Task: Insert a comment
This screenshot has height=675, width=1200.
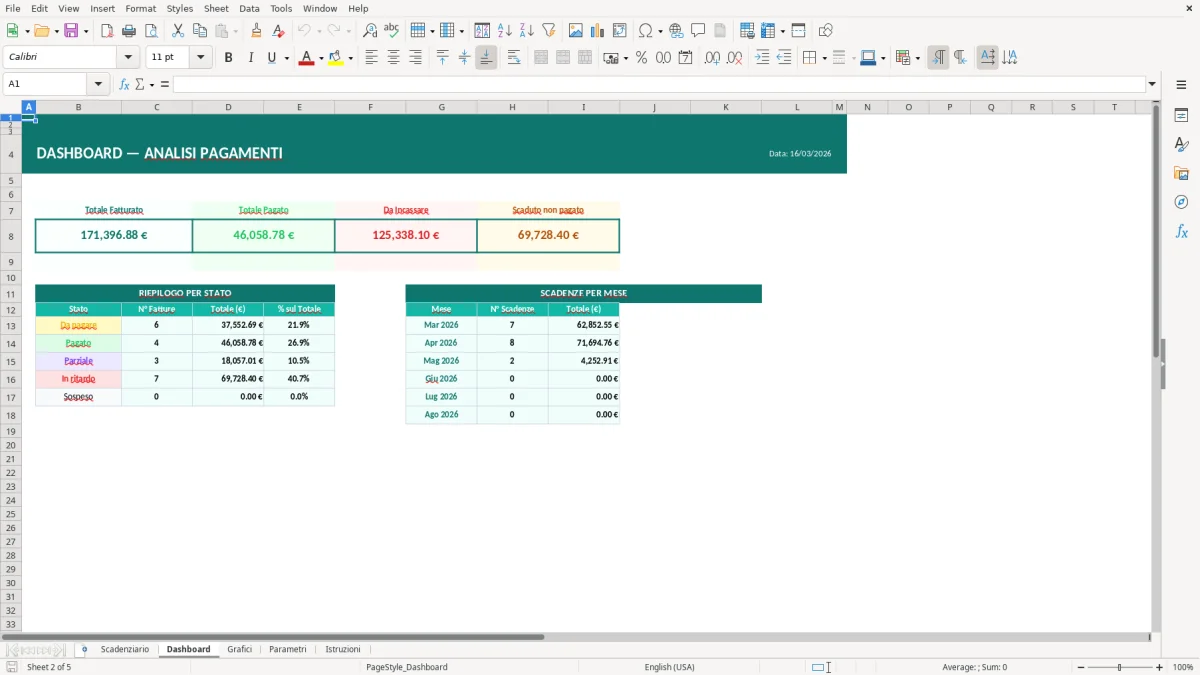Action: [698, 31]
